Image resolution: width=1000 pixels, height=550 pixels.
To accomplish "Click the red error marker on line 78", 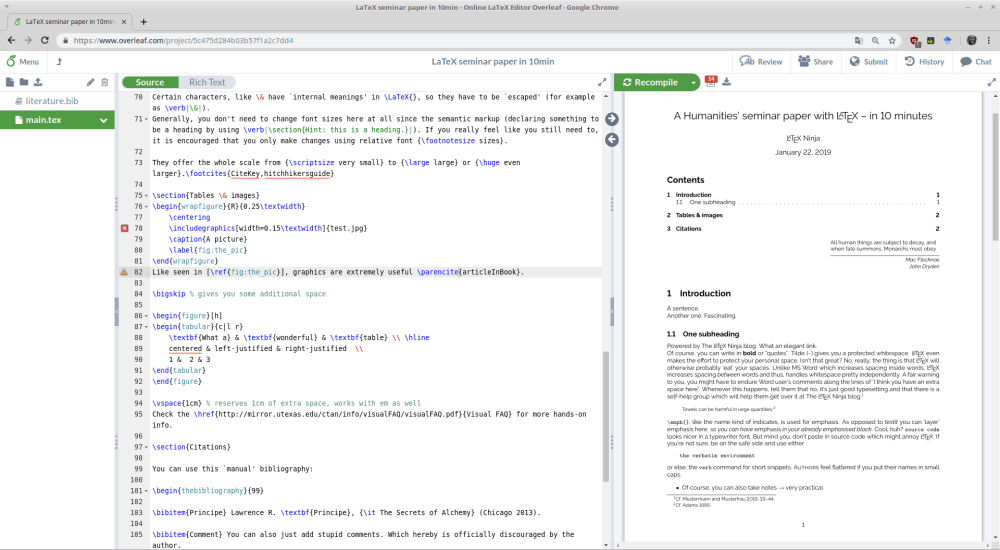I will tap(124, 229).
